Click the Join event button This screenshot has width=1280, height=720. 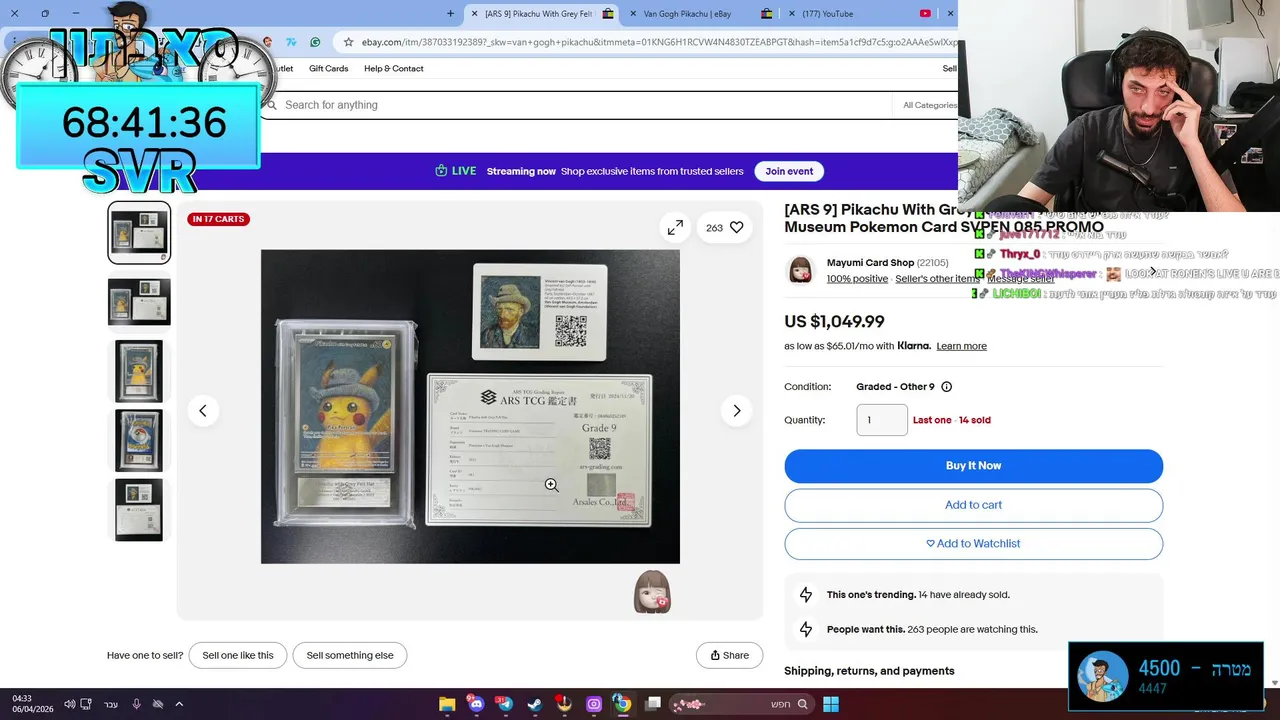pos(789,171)
